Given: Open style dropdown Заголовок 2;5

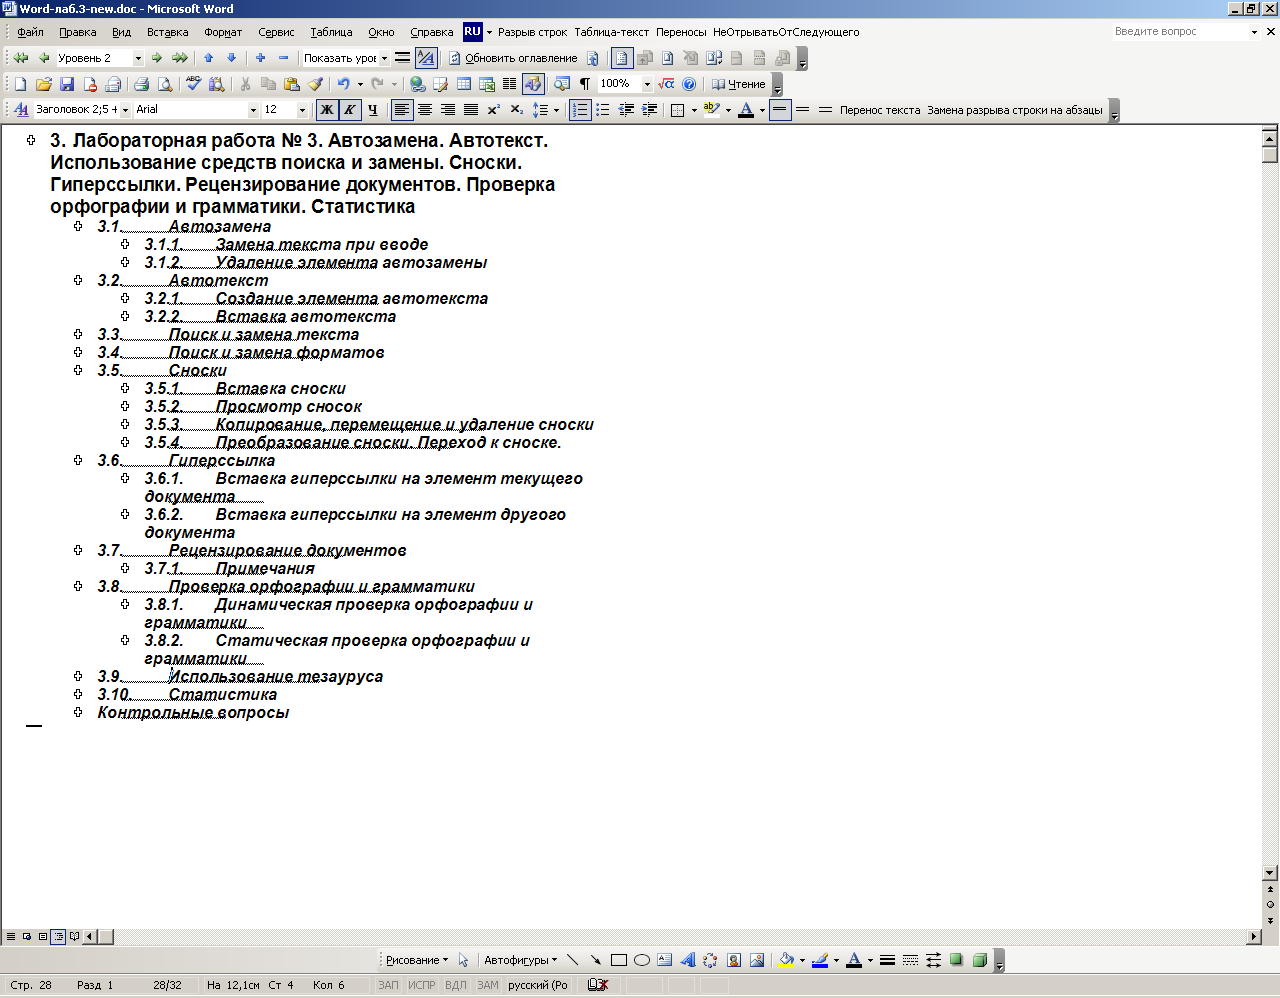Looking at the screenshot, I should (125, 110).
